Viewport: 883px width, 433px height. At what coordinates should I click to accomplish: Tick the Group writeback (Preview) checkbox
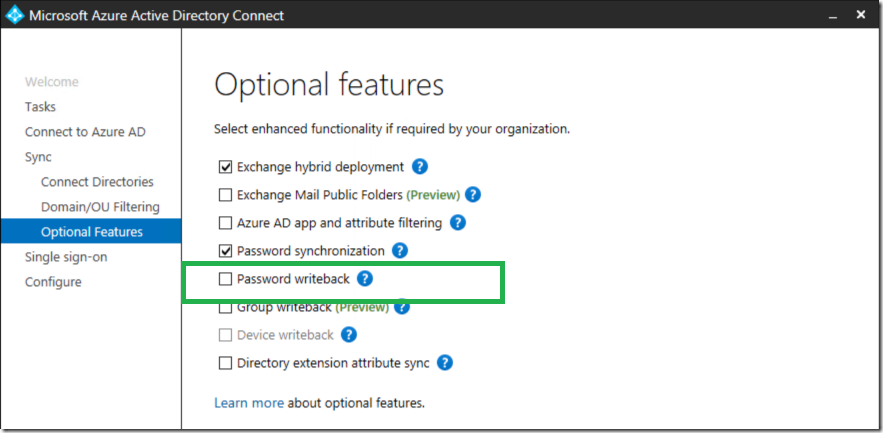[x=225, y=307]
